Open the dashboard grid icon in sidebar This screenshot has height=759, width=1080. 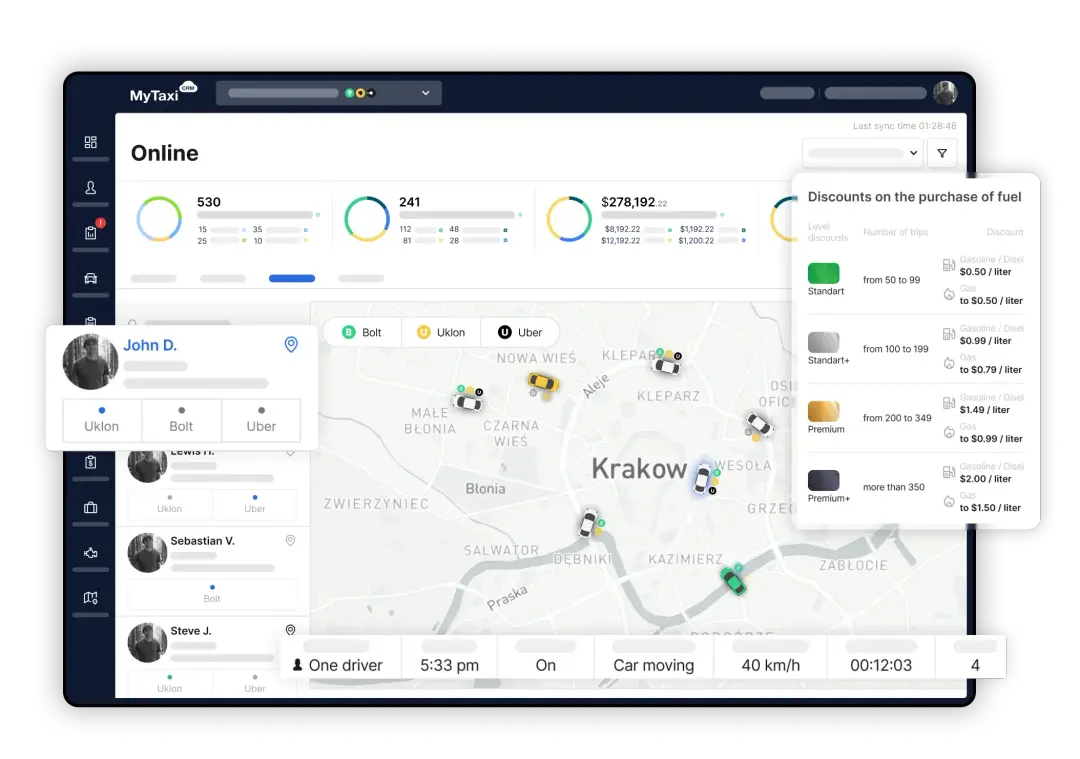tap(90, 143)
